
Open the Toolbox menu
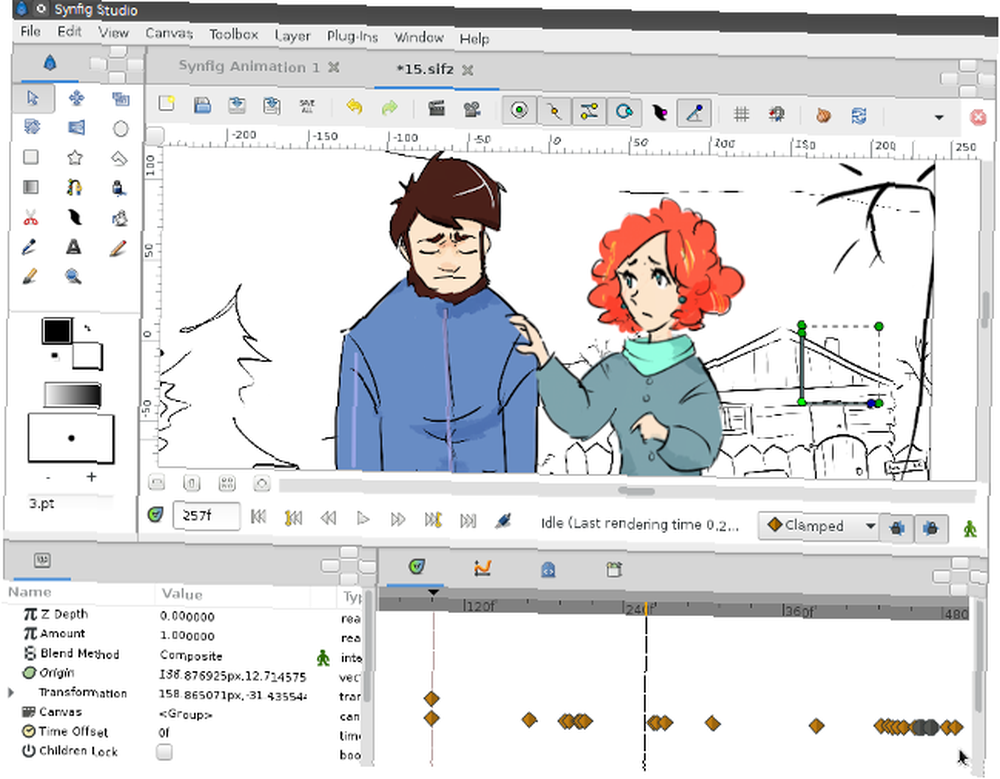233,34
